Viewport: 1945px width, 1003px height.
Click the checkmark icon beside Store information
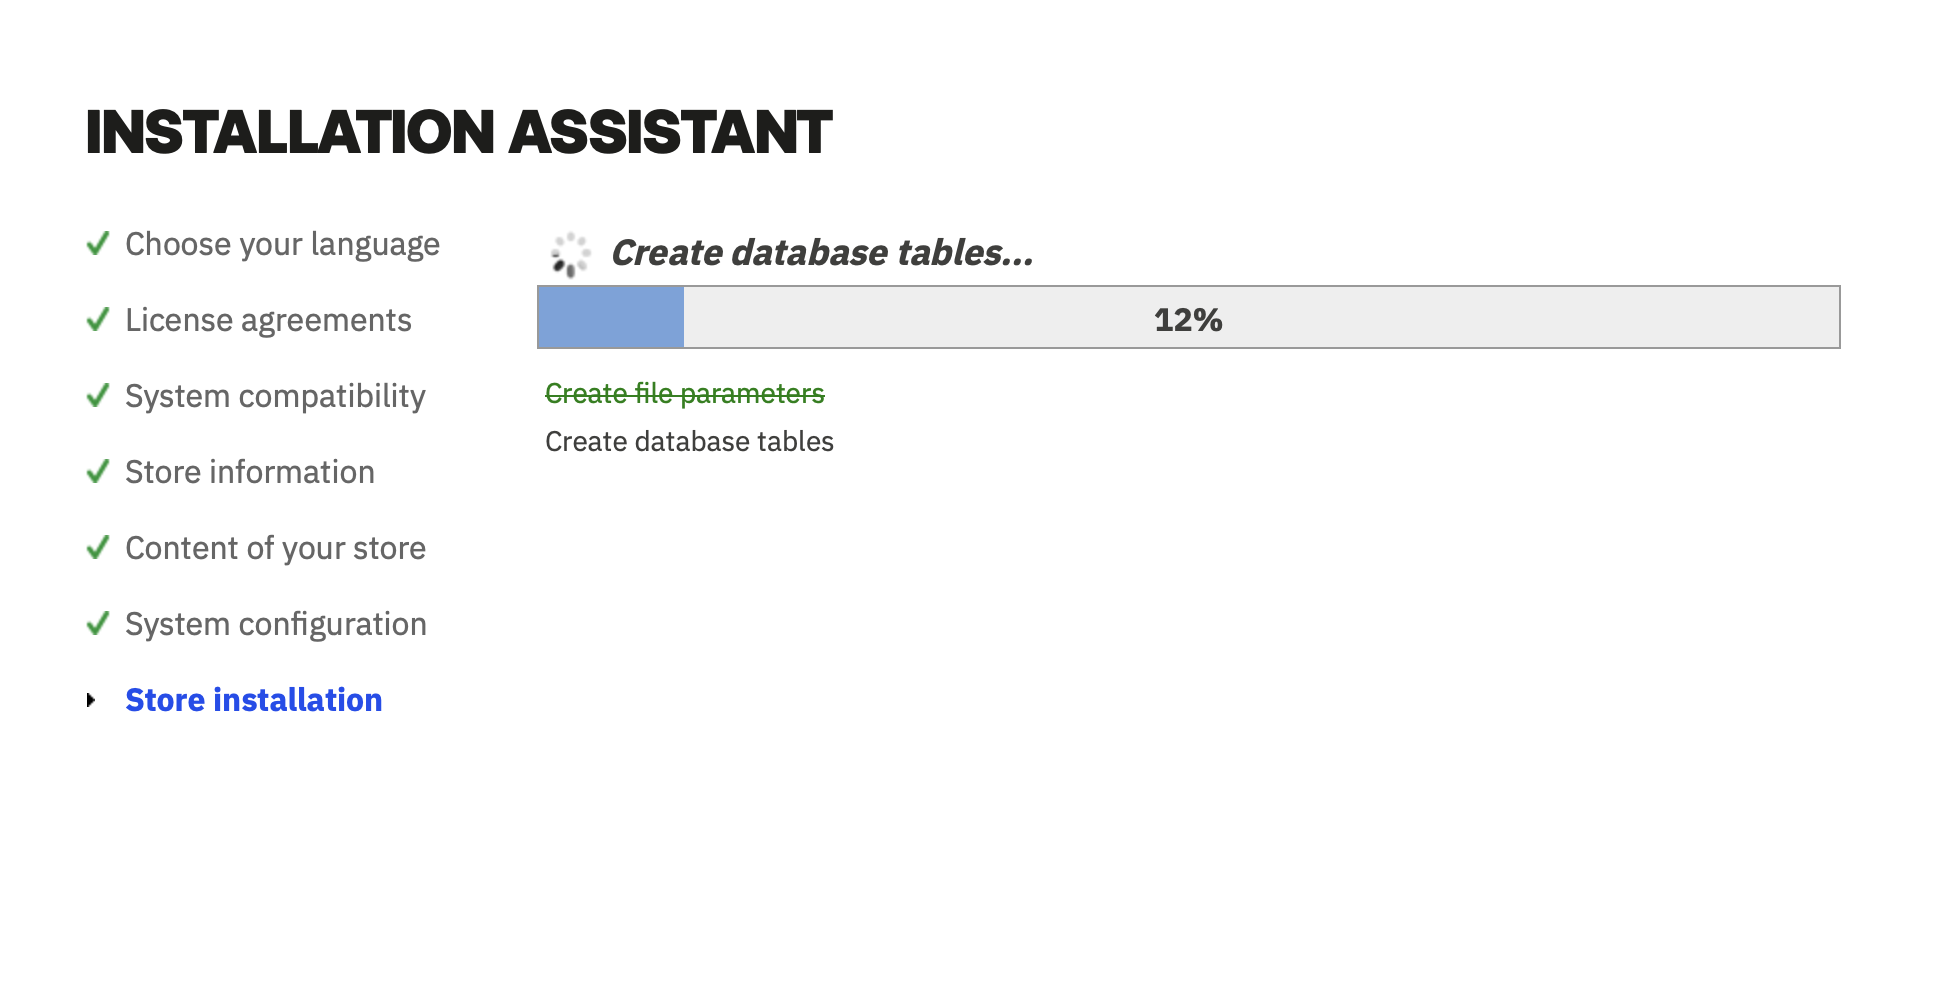pyautogui.click(x=98, y=471)
